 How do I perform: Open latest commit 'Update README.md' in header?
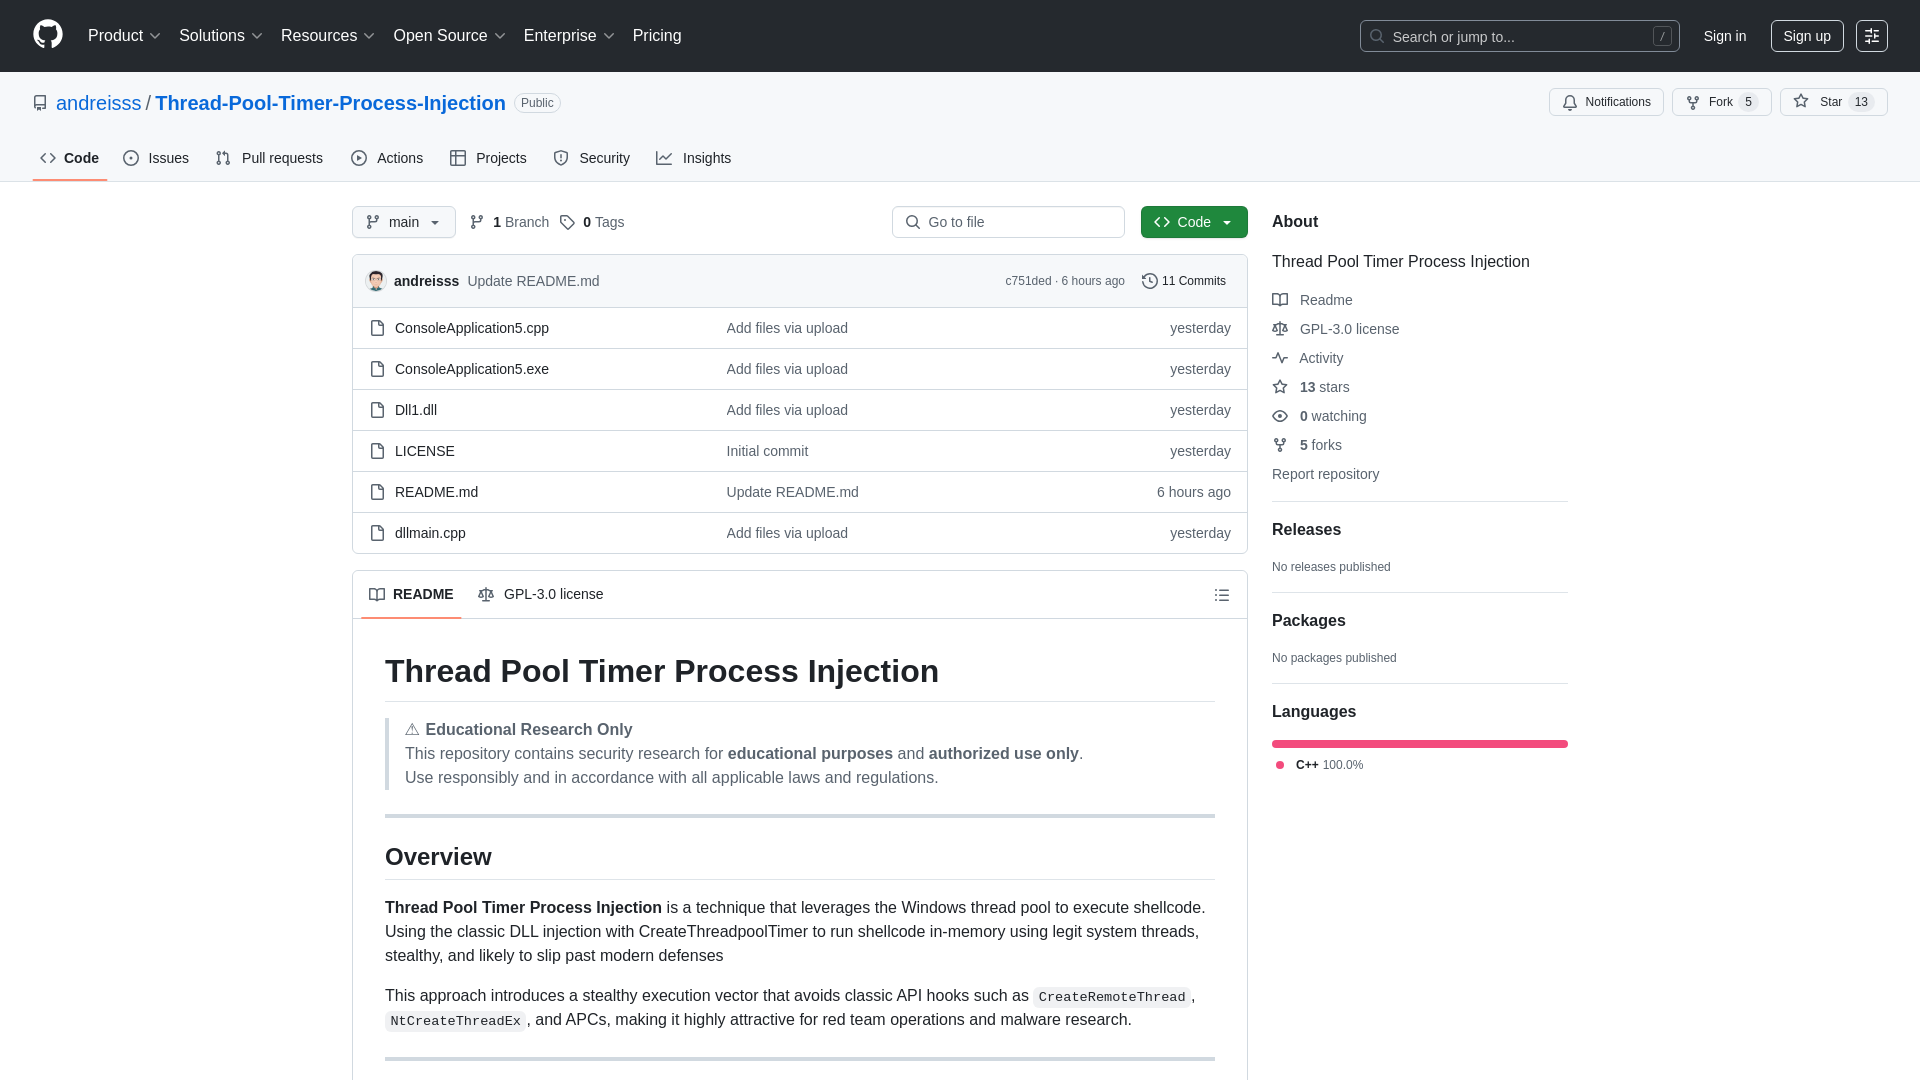[533, 281]
